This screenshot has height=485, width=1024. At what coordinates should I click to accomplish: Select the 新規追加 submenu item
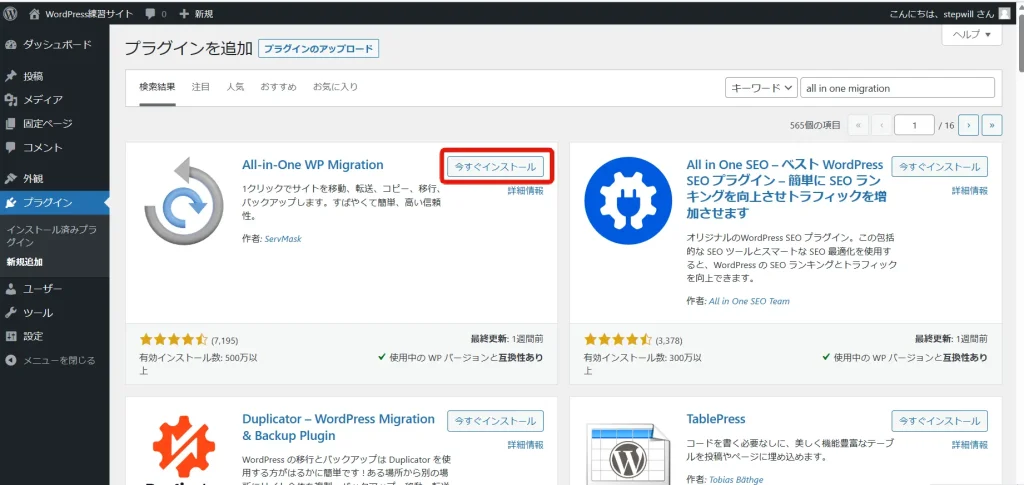click(25, 262)
